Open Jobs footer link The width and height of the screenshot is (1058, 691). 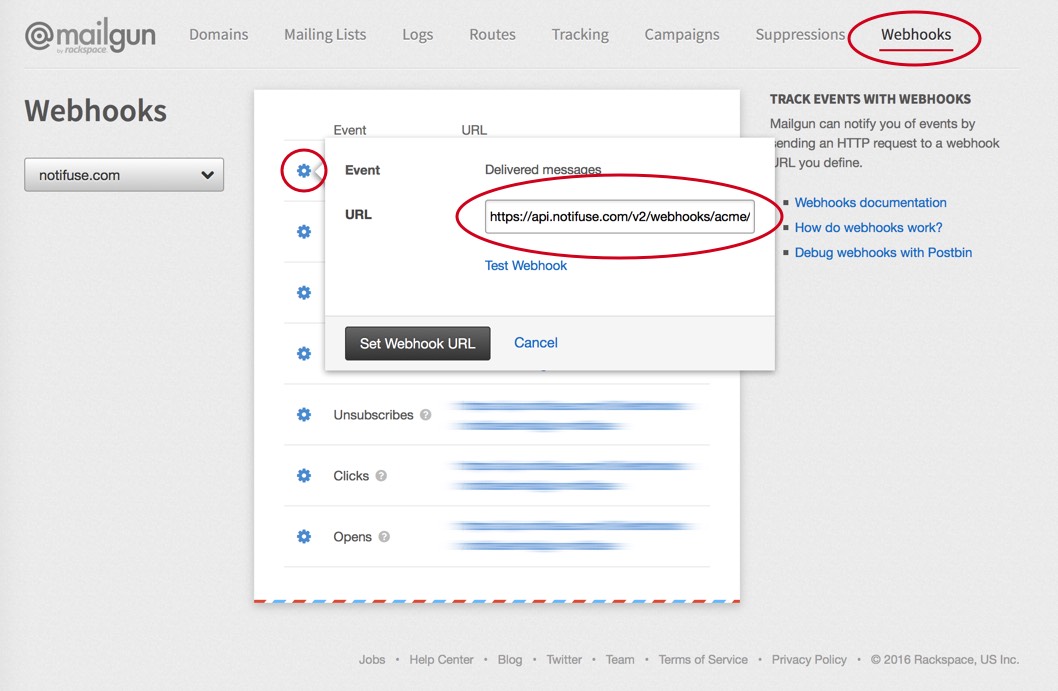(x=372, y=659)
